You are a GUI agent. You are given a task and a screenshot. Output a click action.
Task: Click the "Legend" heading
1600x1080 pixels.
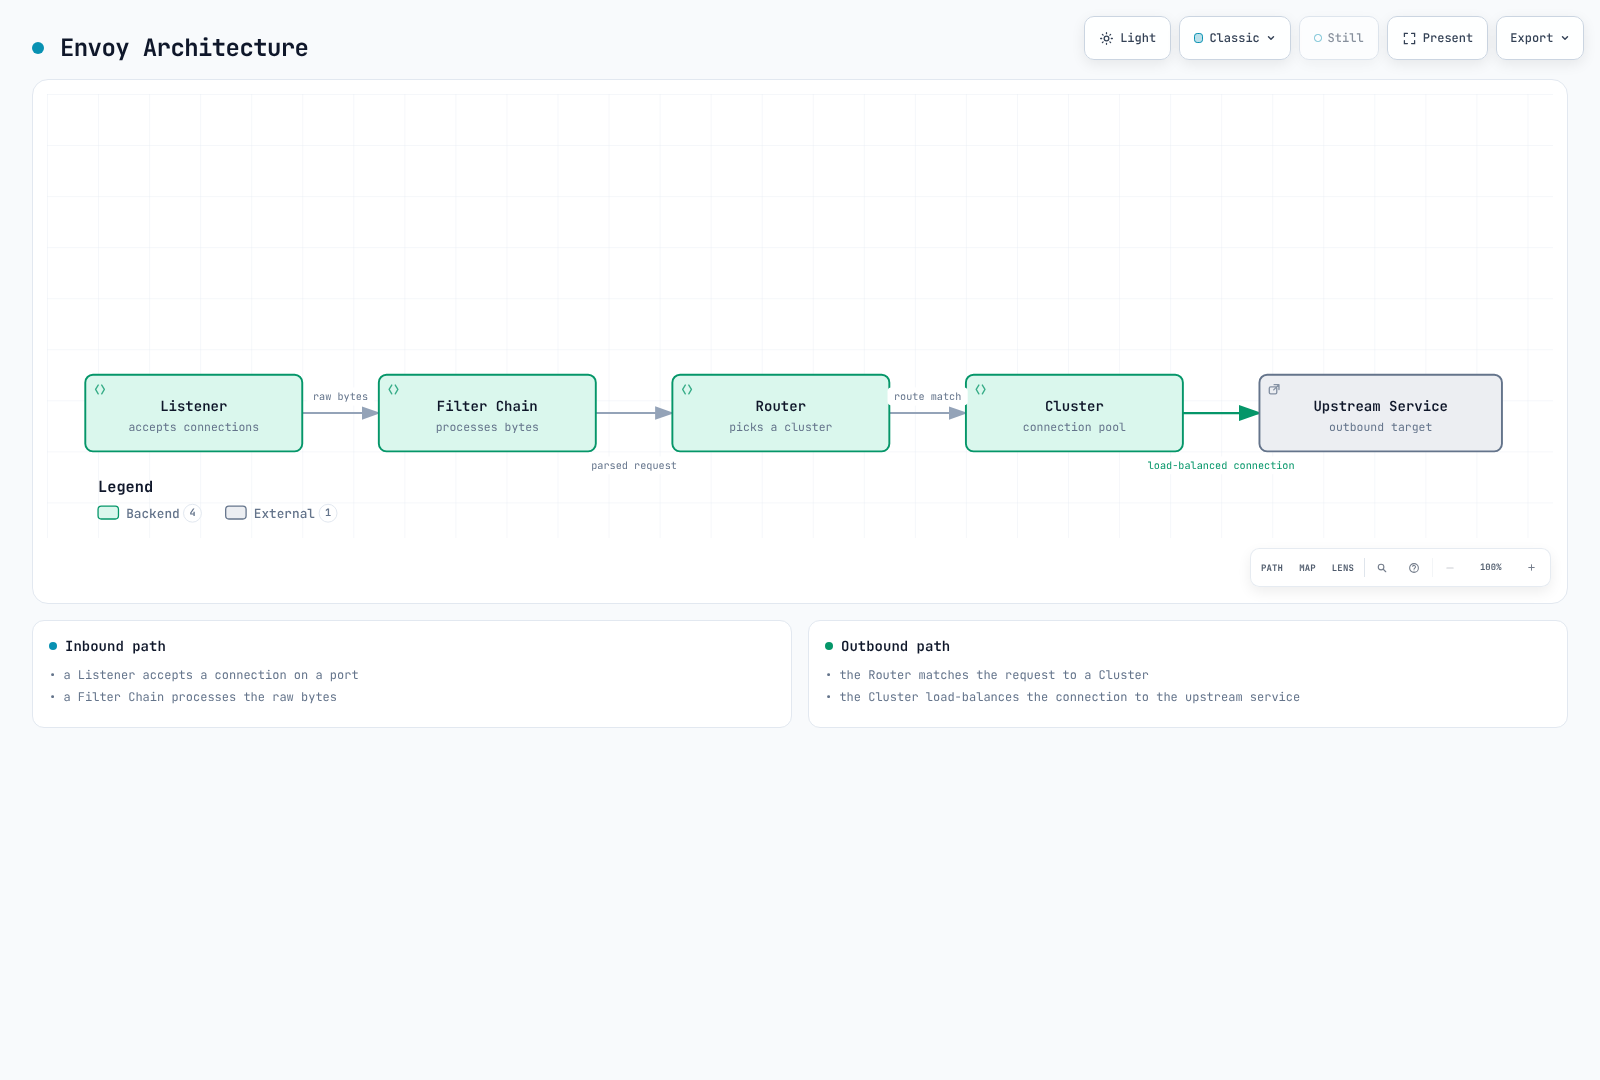tap(126, 487)
